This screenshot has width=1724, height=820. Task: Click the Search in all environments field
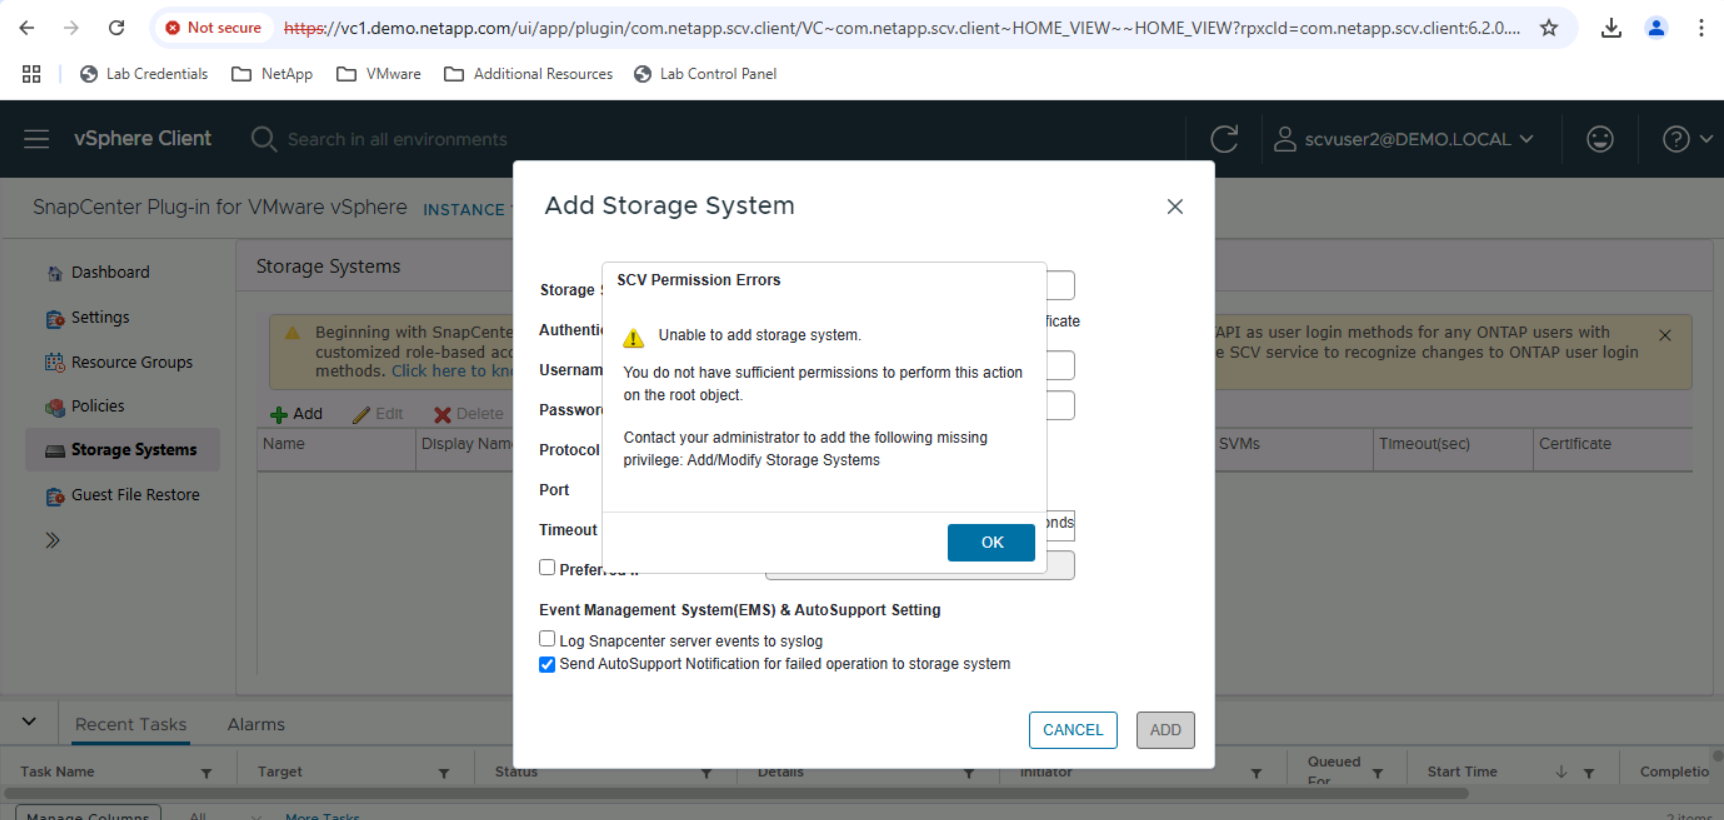pos(397,139)
